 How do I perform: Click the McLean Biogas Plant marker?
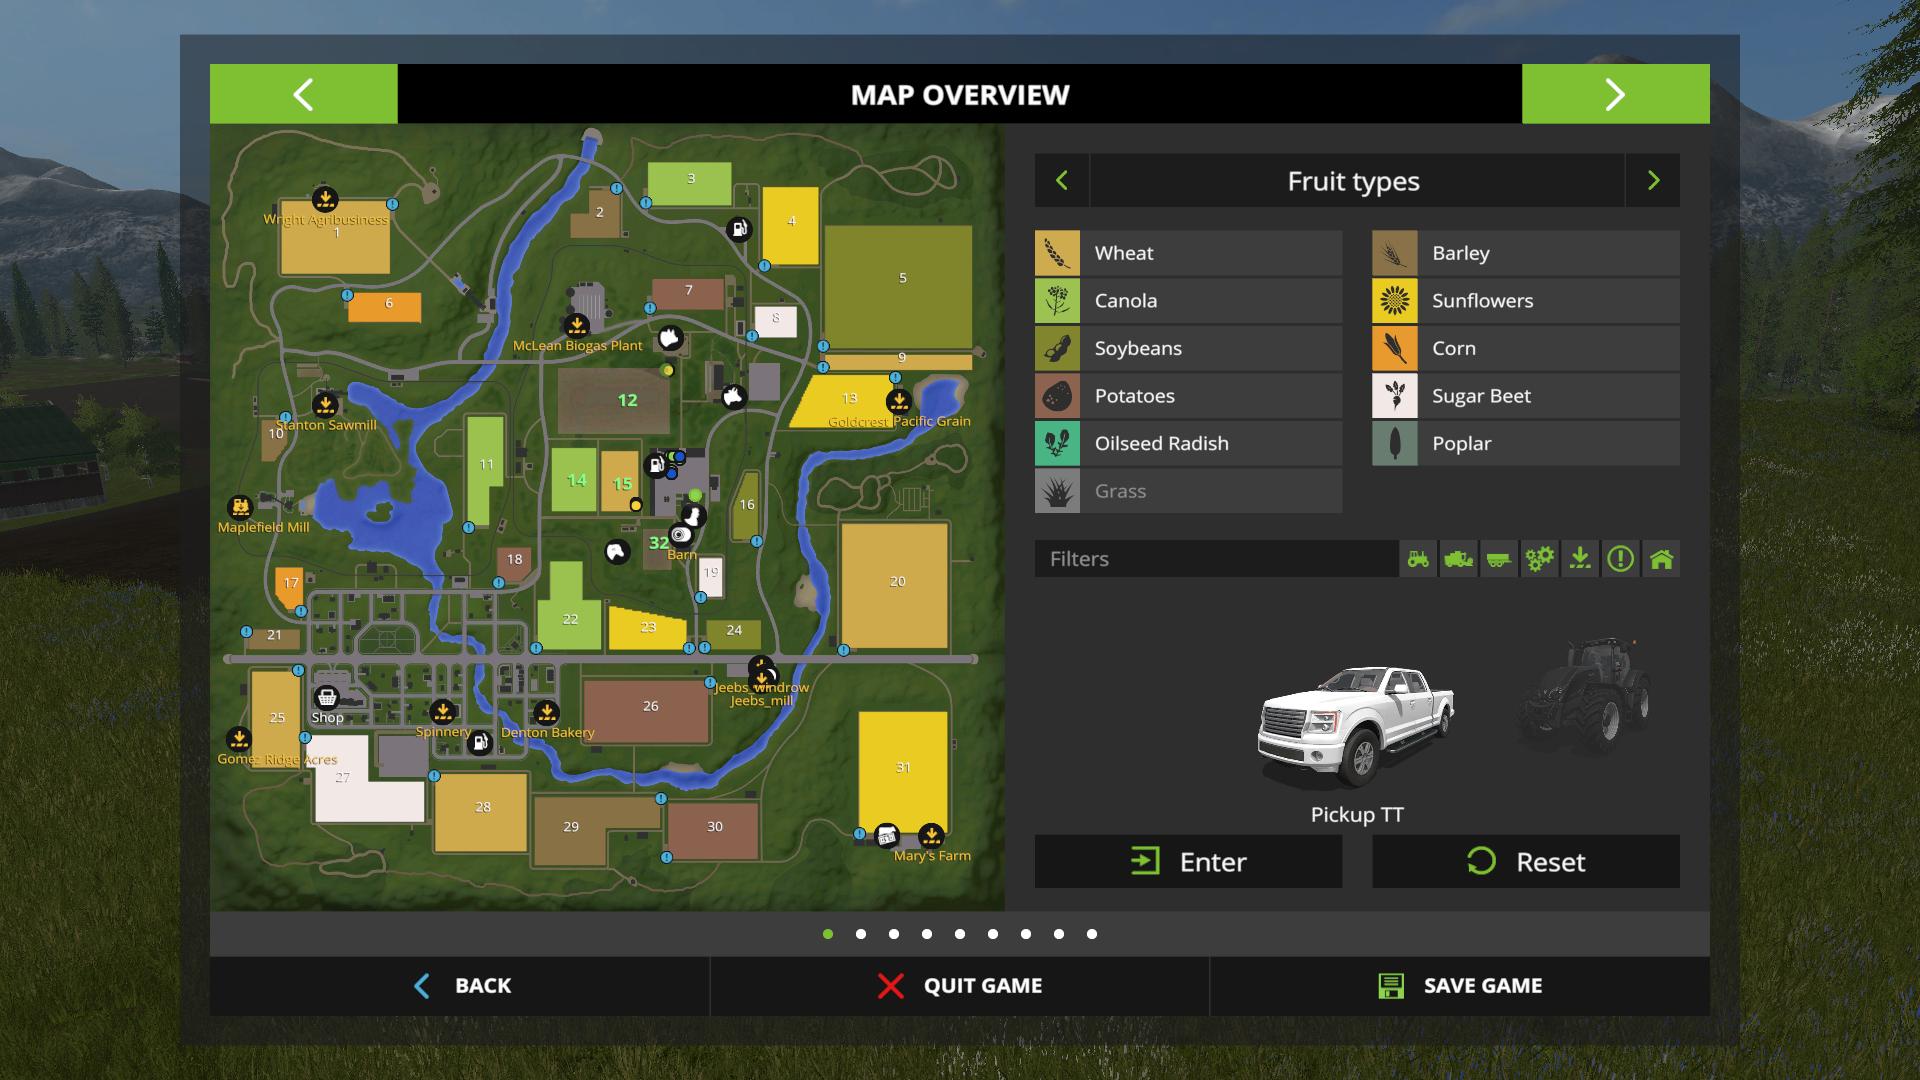tap(577, 326)
